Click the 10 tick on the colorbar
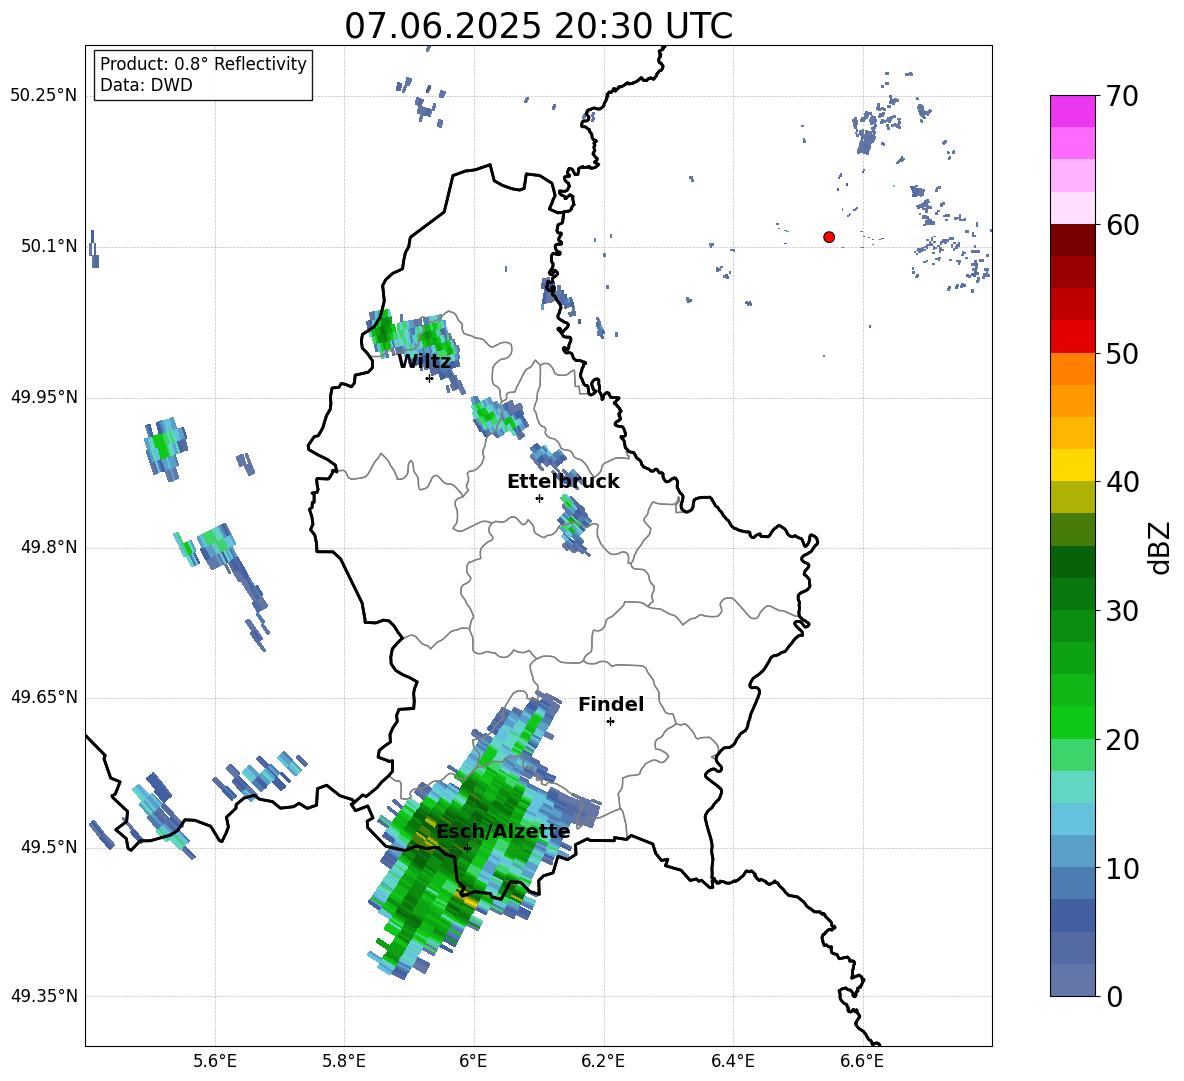 pos(1121,868)
